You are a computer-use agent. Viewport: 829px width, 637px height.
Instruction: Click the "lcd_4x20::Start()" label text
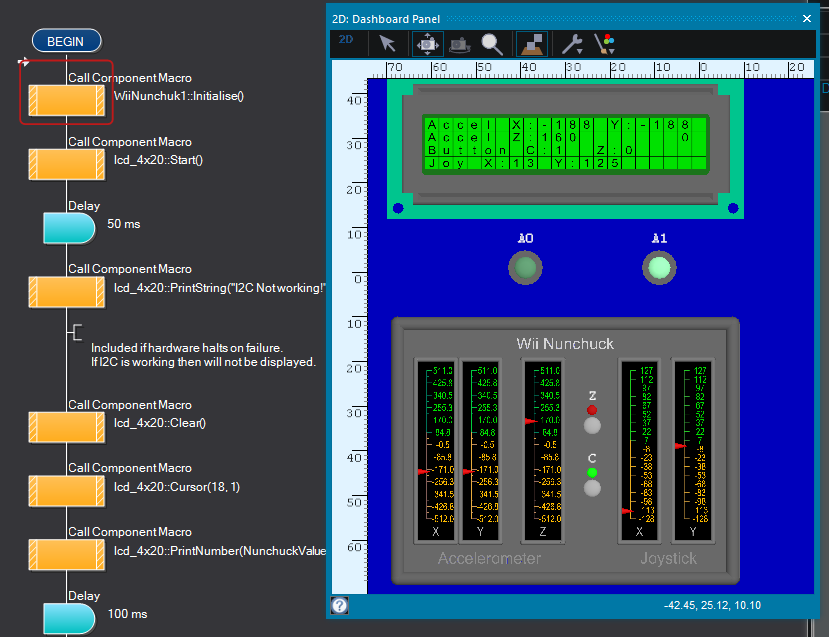(x=158, y=160)
